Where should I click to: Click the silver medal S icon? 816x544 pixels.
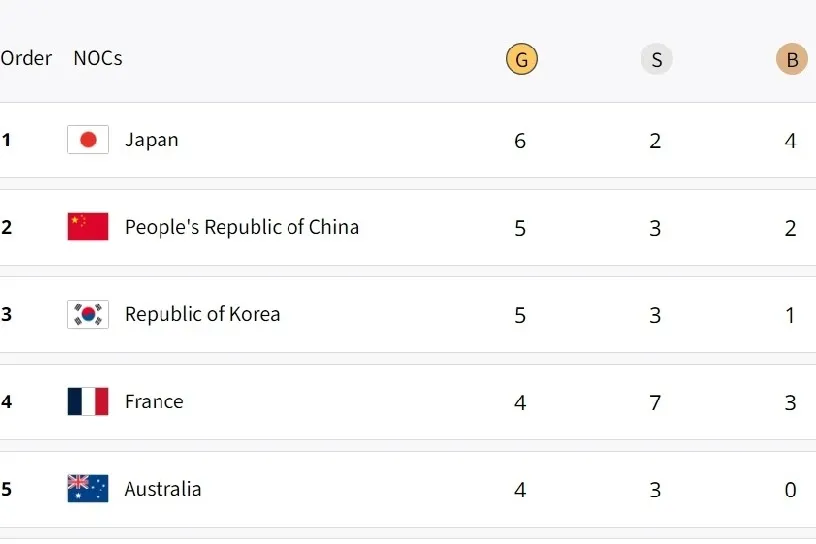pos(656,59)
